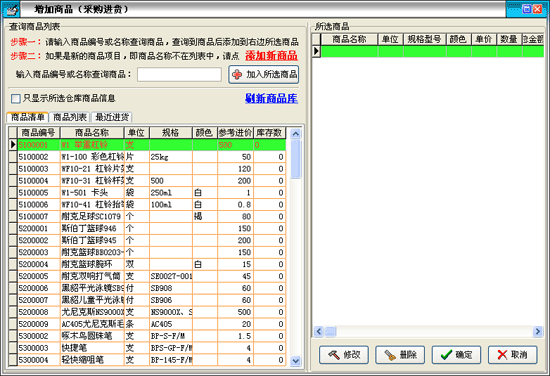Screen dimensions: 550x376
Task: Click 参考进价 column header
Action: 235,133
